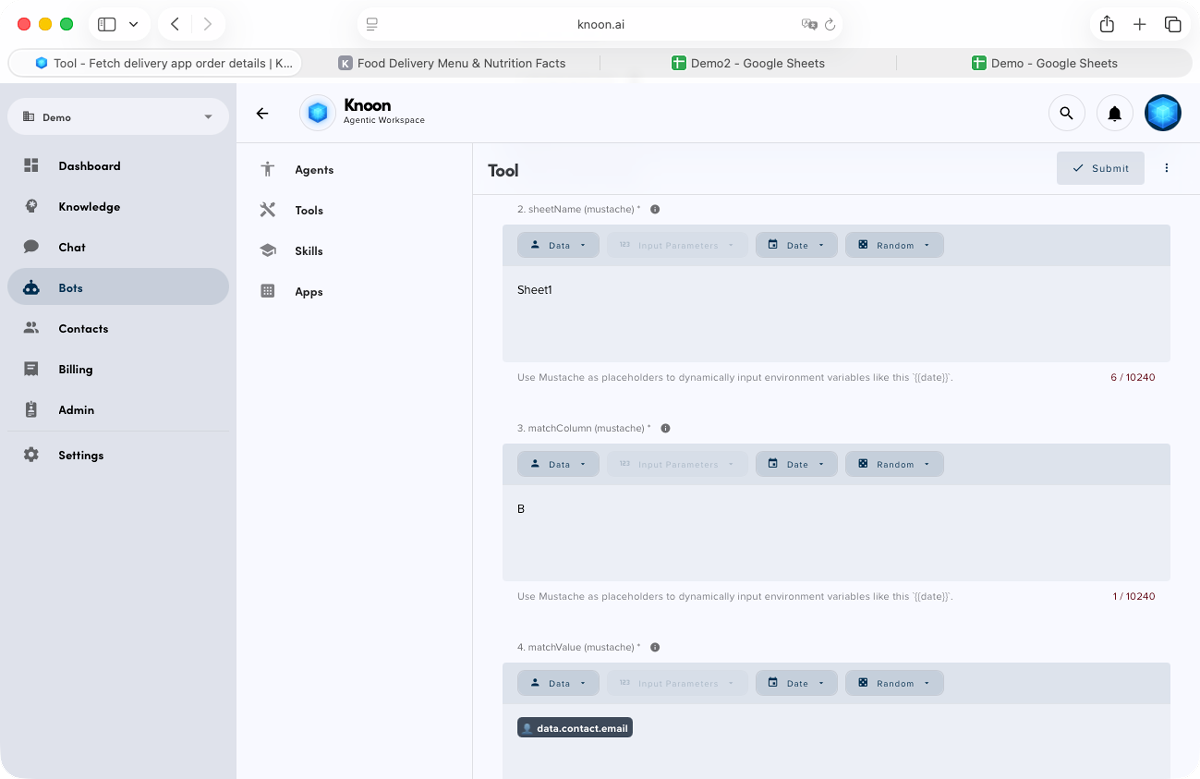Switch to the Demo2 Google Sheets tab
The width and height of the screenshot is (1200, 779).
pyautogui.click(x=748, y=62)
